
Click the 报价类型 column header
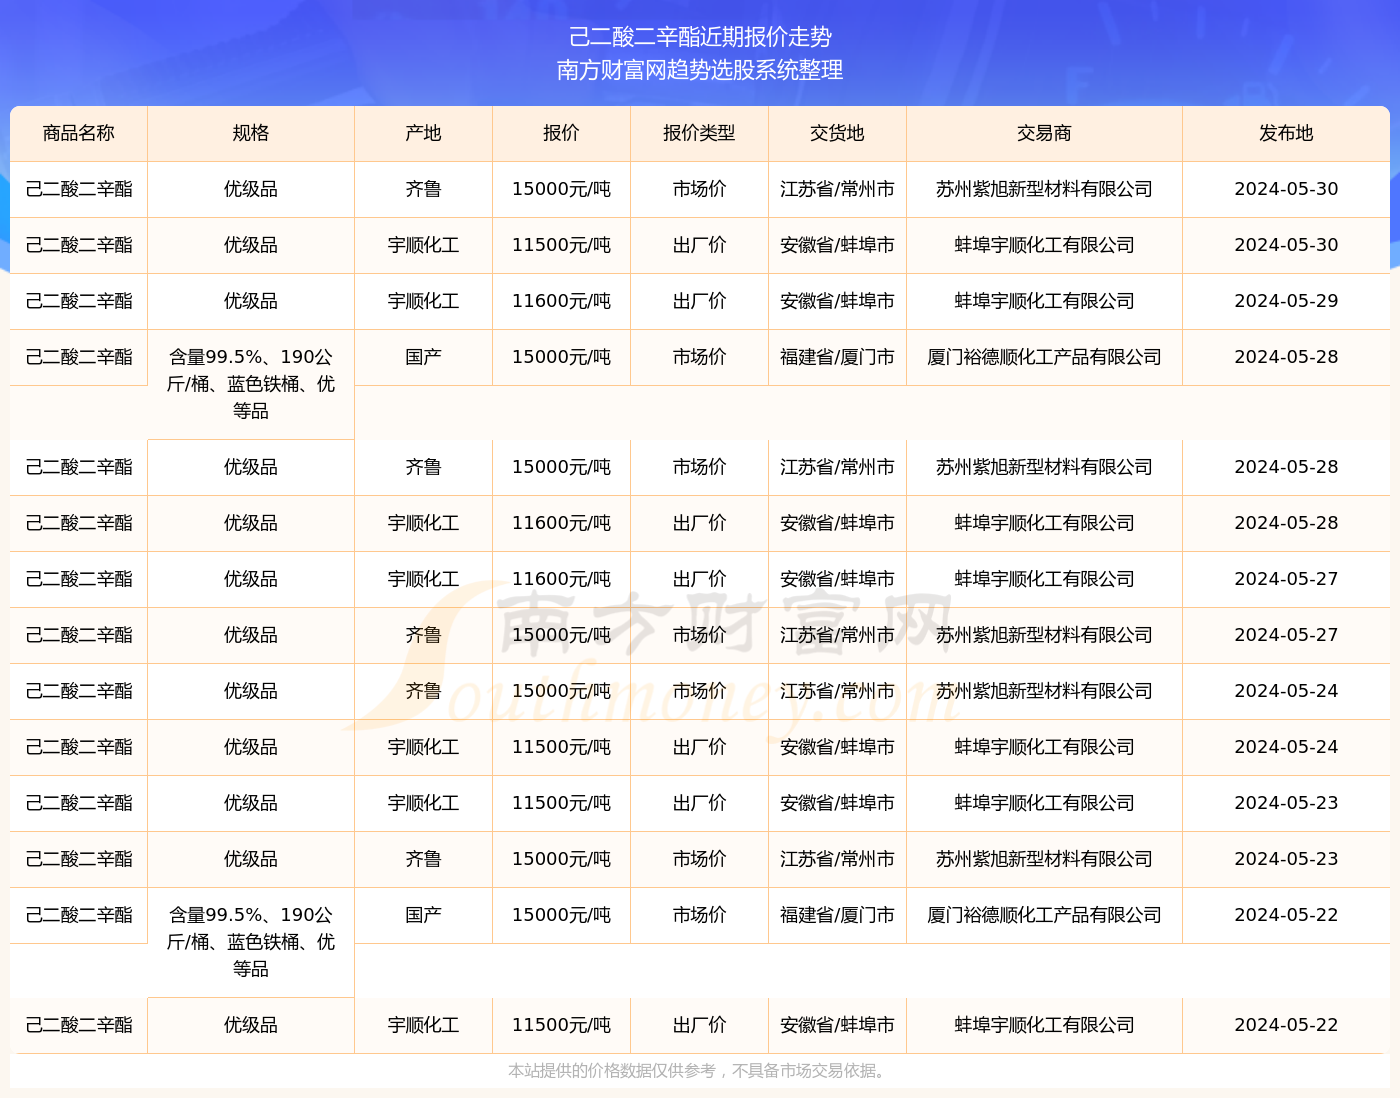pyautogui.click(x=699, y=133)
